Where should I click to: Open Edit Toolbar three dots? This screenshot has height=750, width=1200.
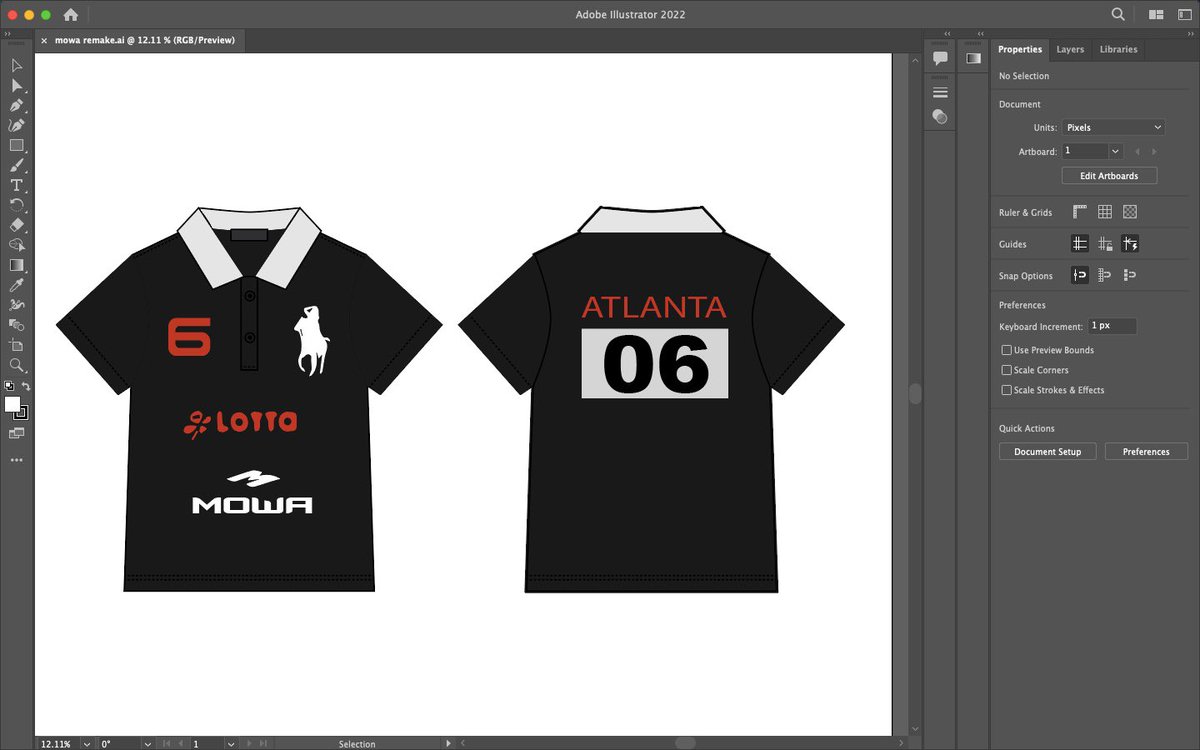coord(17,460)
